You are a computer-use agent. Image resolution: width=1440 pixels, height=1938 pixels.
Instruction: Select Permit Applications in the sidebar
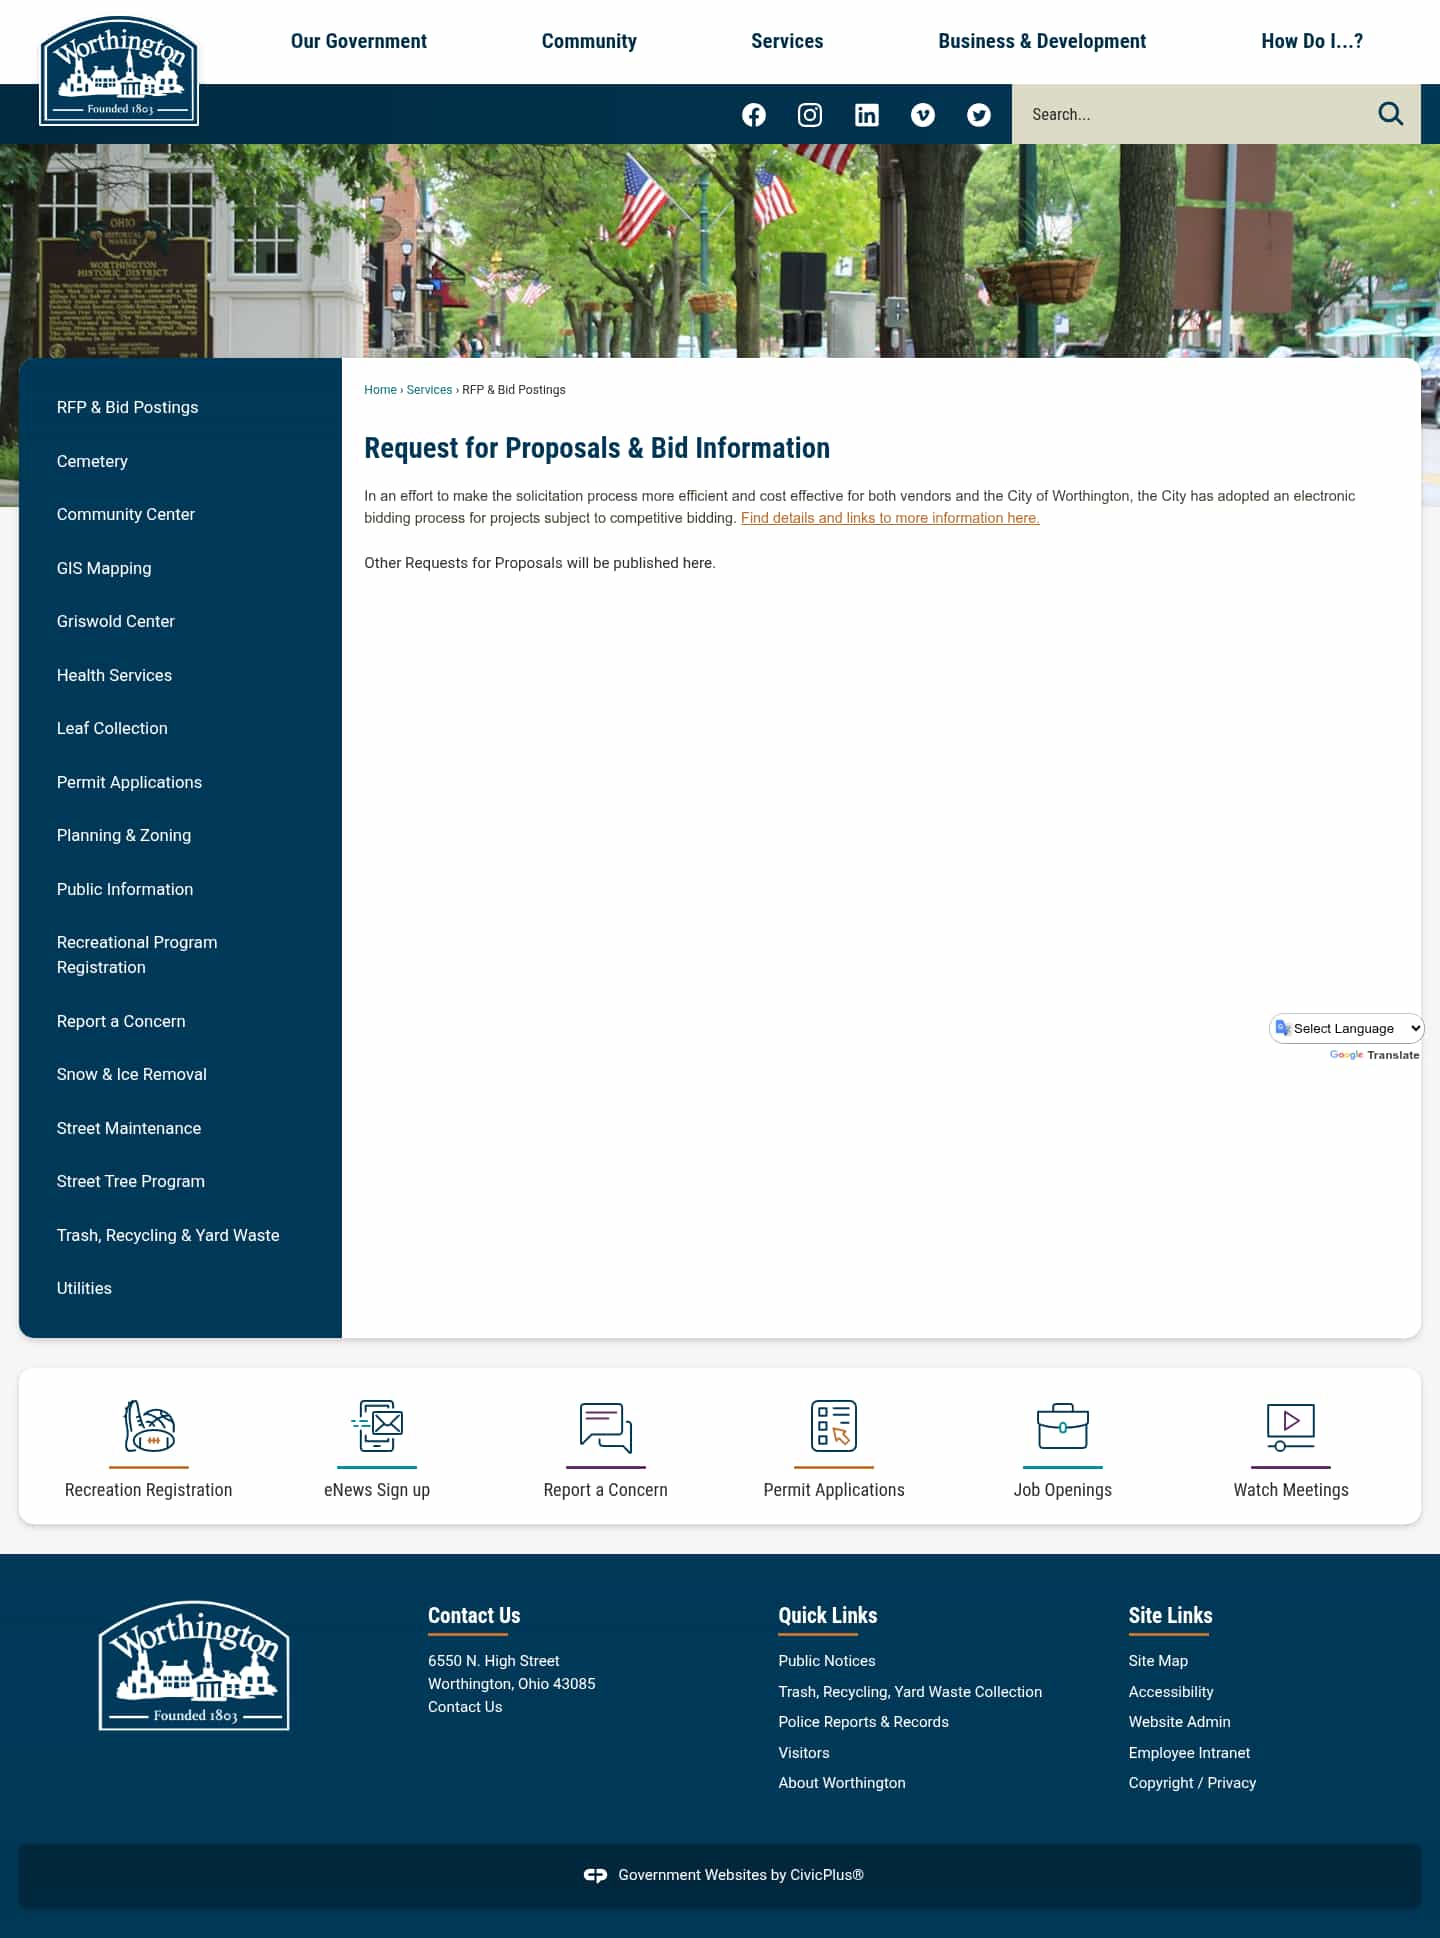[129, 782]
